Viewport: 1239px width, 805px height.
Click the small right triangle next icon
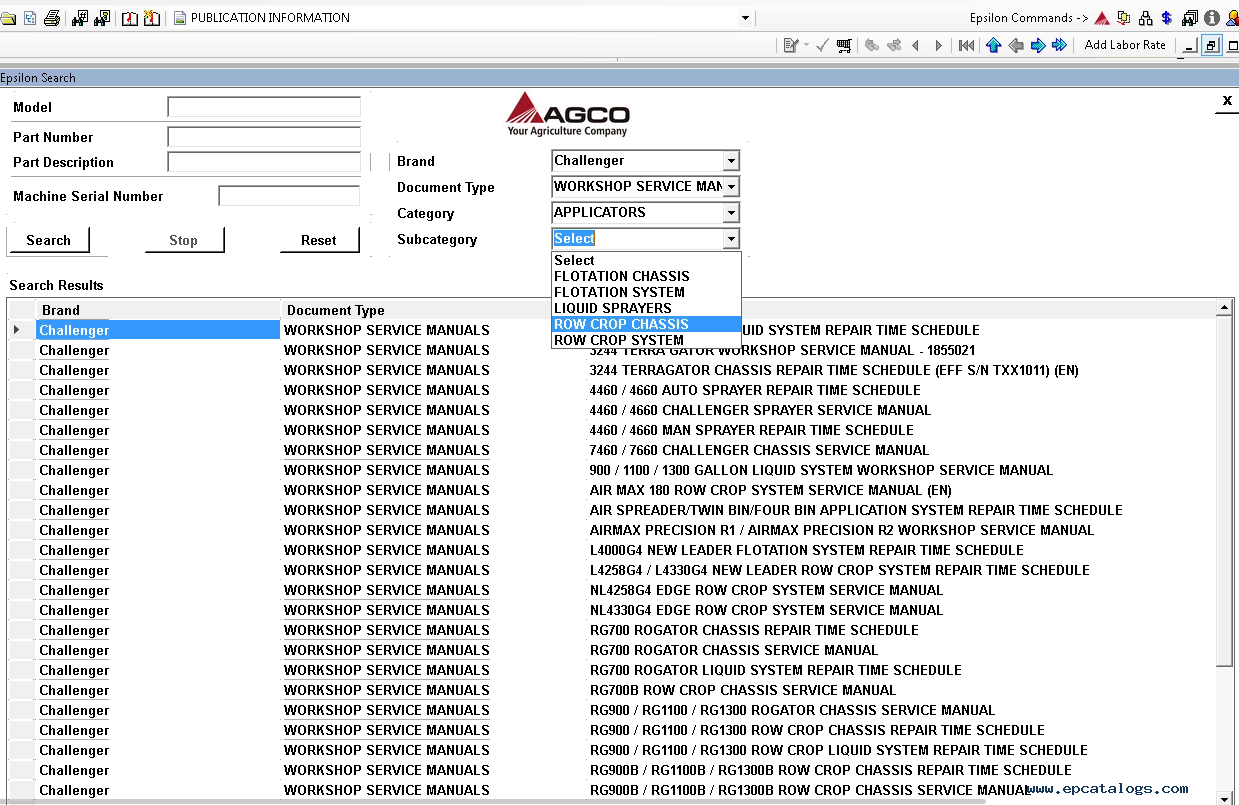click(x=938, y=45)
